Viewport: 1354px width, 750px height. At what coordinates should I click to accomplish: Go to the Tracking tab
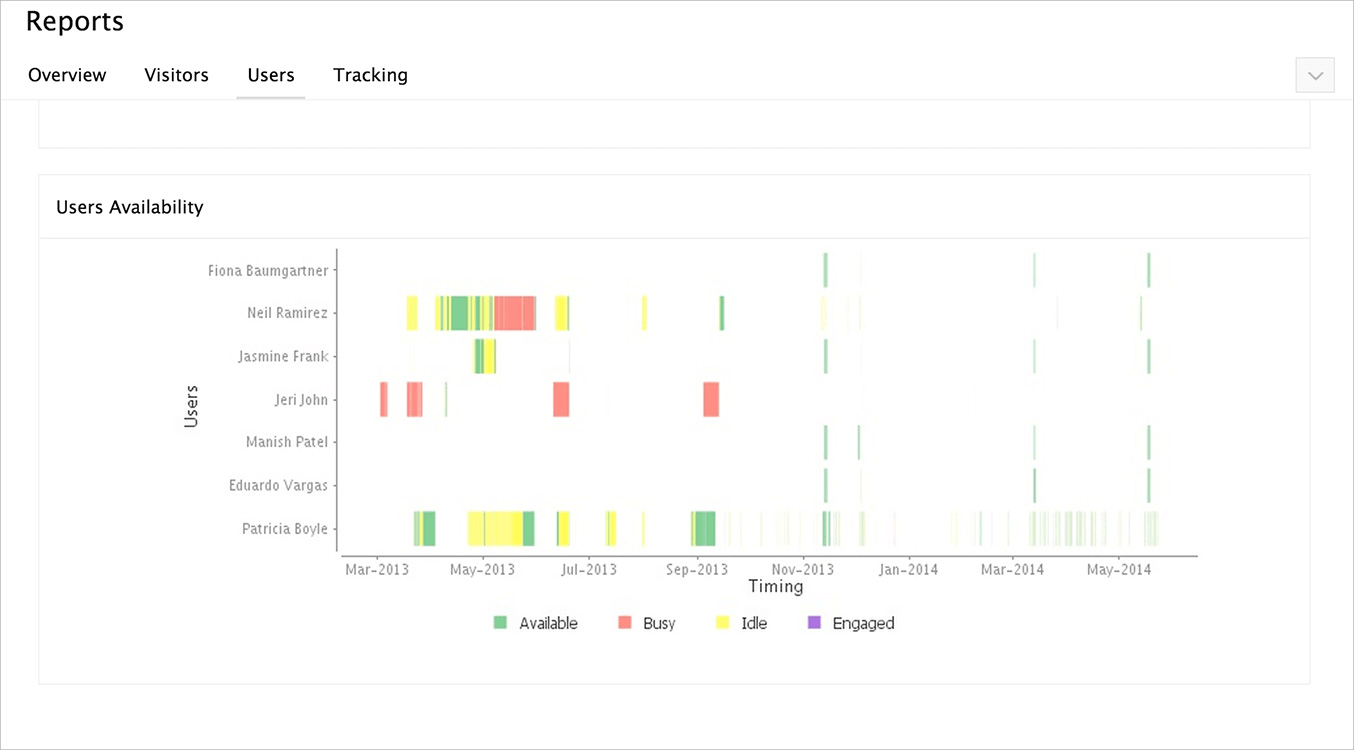pyautogui.click(x=370, y=75)
